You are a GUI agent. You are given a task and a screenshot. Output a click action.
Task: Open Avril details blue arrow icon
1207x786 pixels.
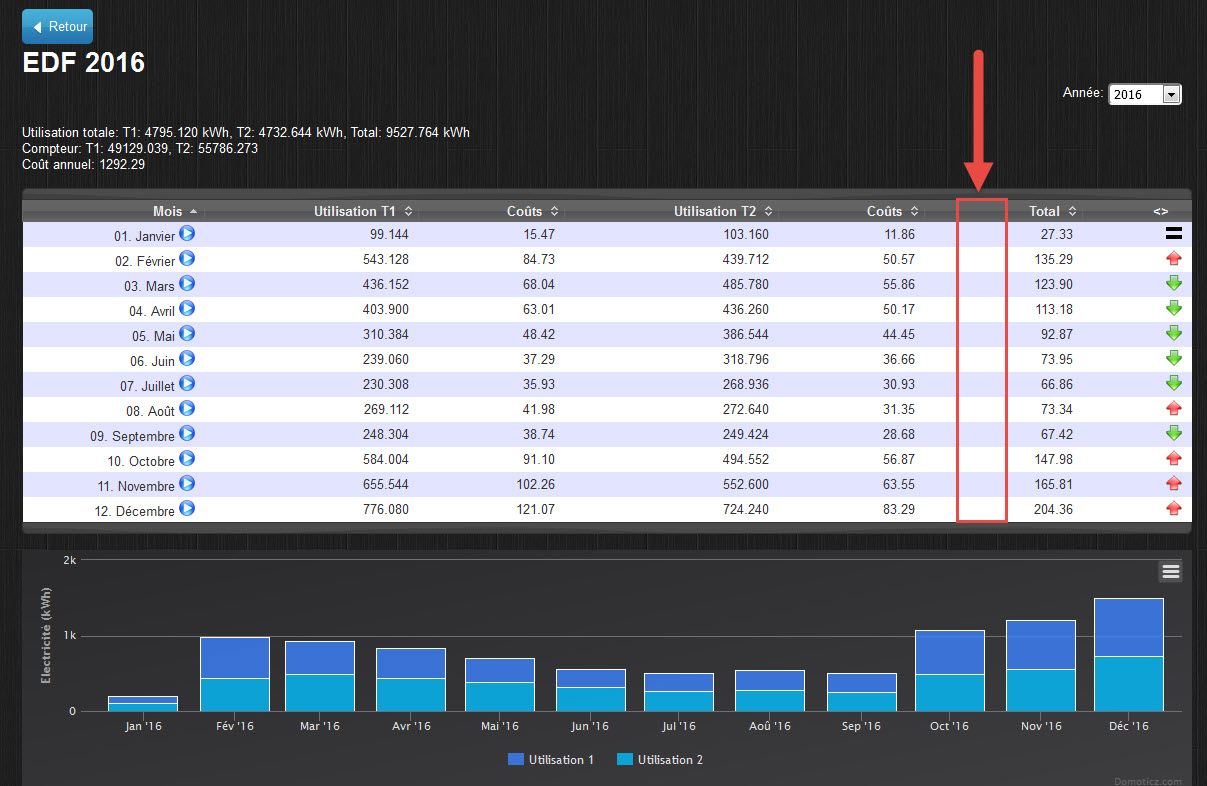click(187, 309)
